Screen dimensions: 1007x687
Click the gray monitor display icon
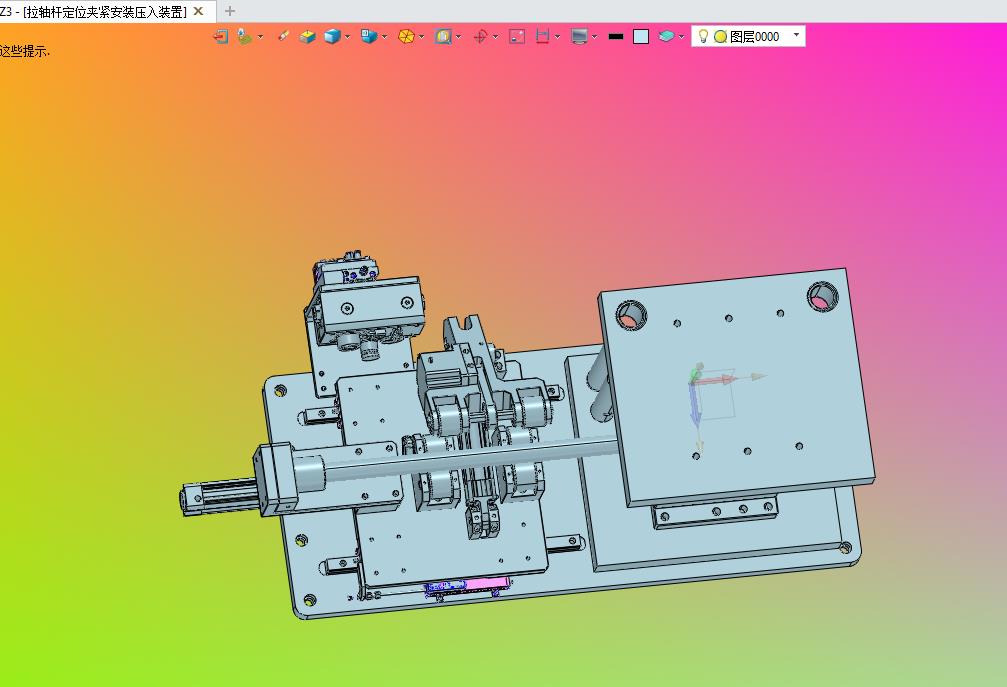click(x=579, y=37)
